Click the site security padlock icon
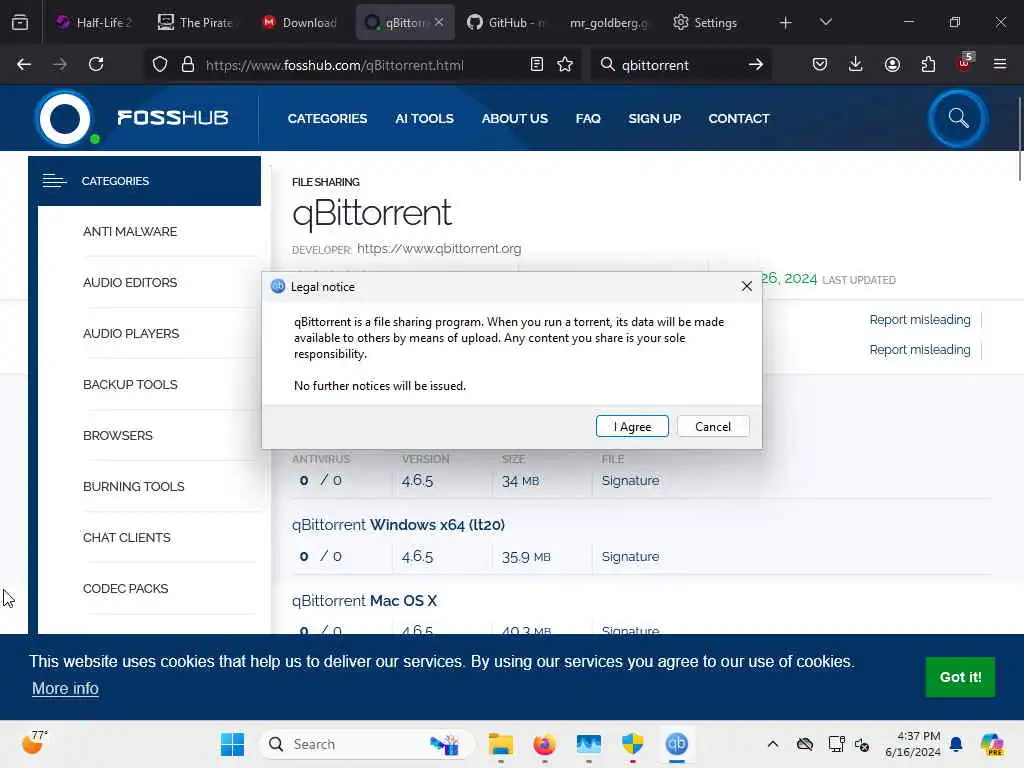The width and height of the screenshot is (1024, 768). tap(187, 65)
